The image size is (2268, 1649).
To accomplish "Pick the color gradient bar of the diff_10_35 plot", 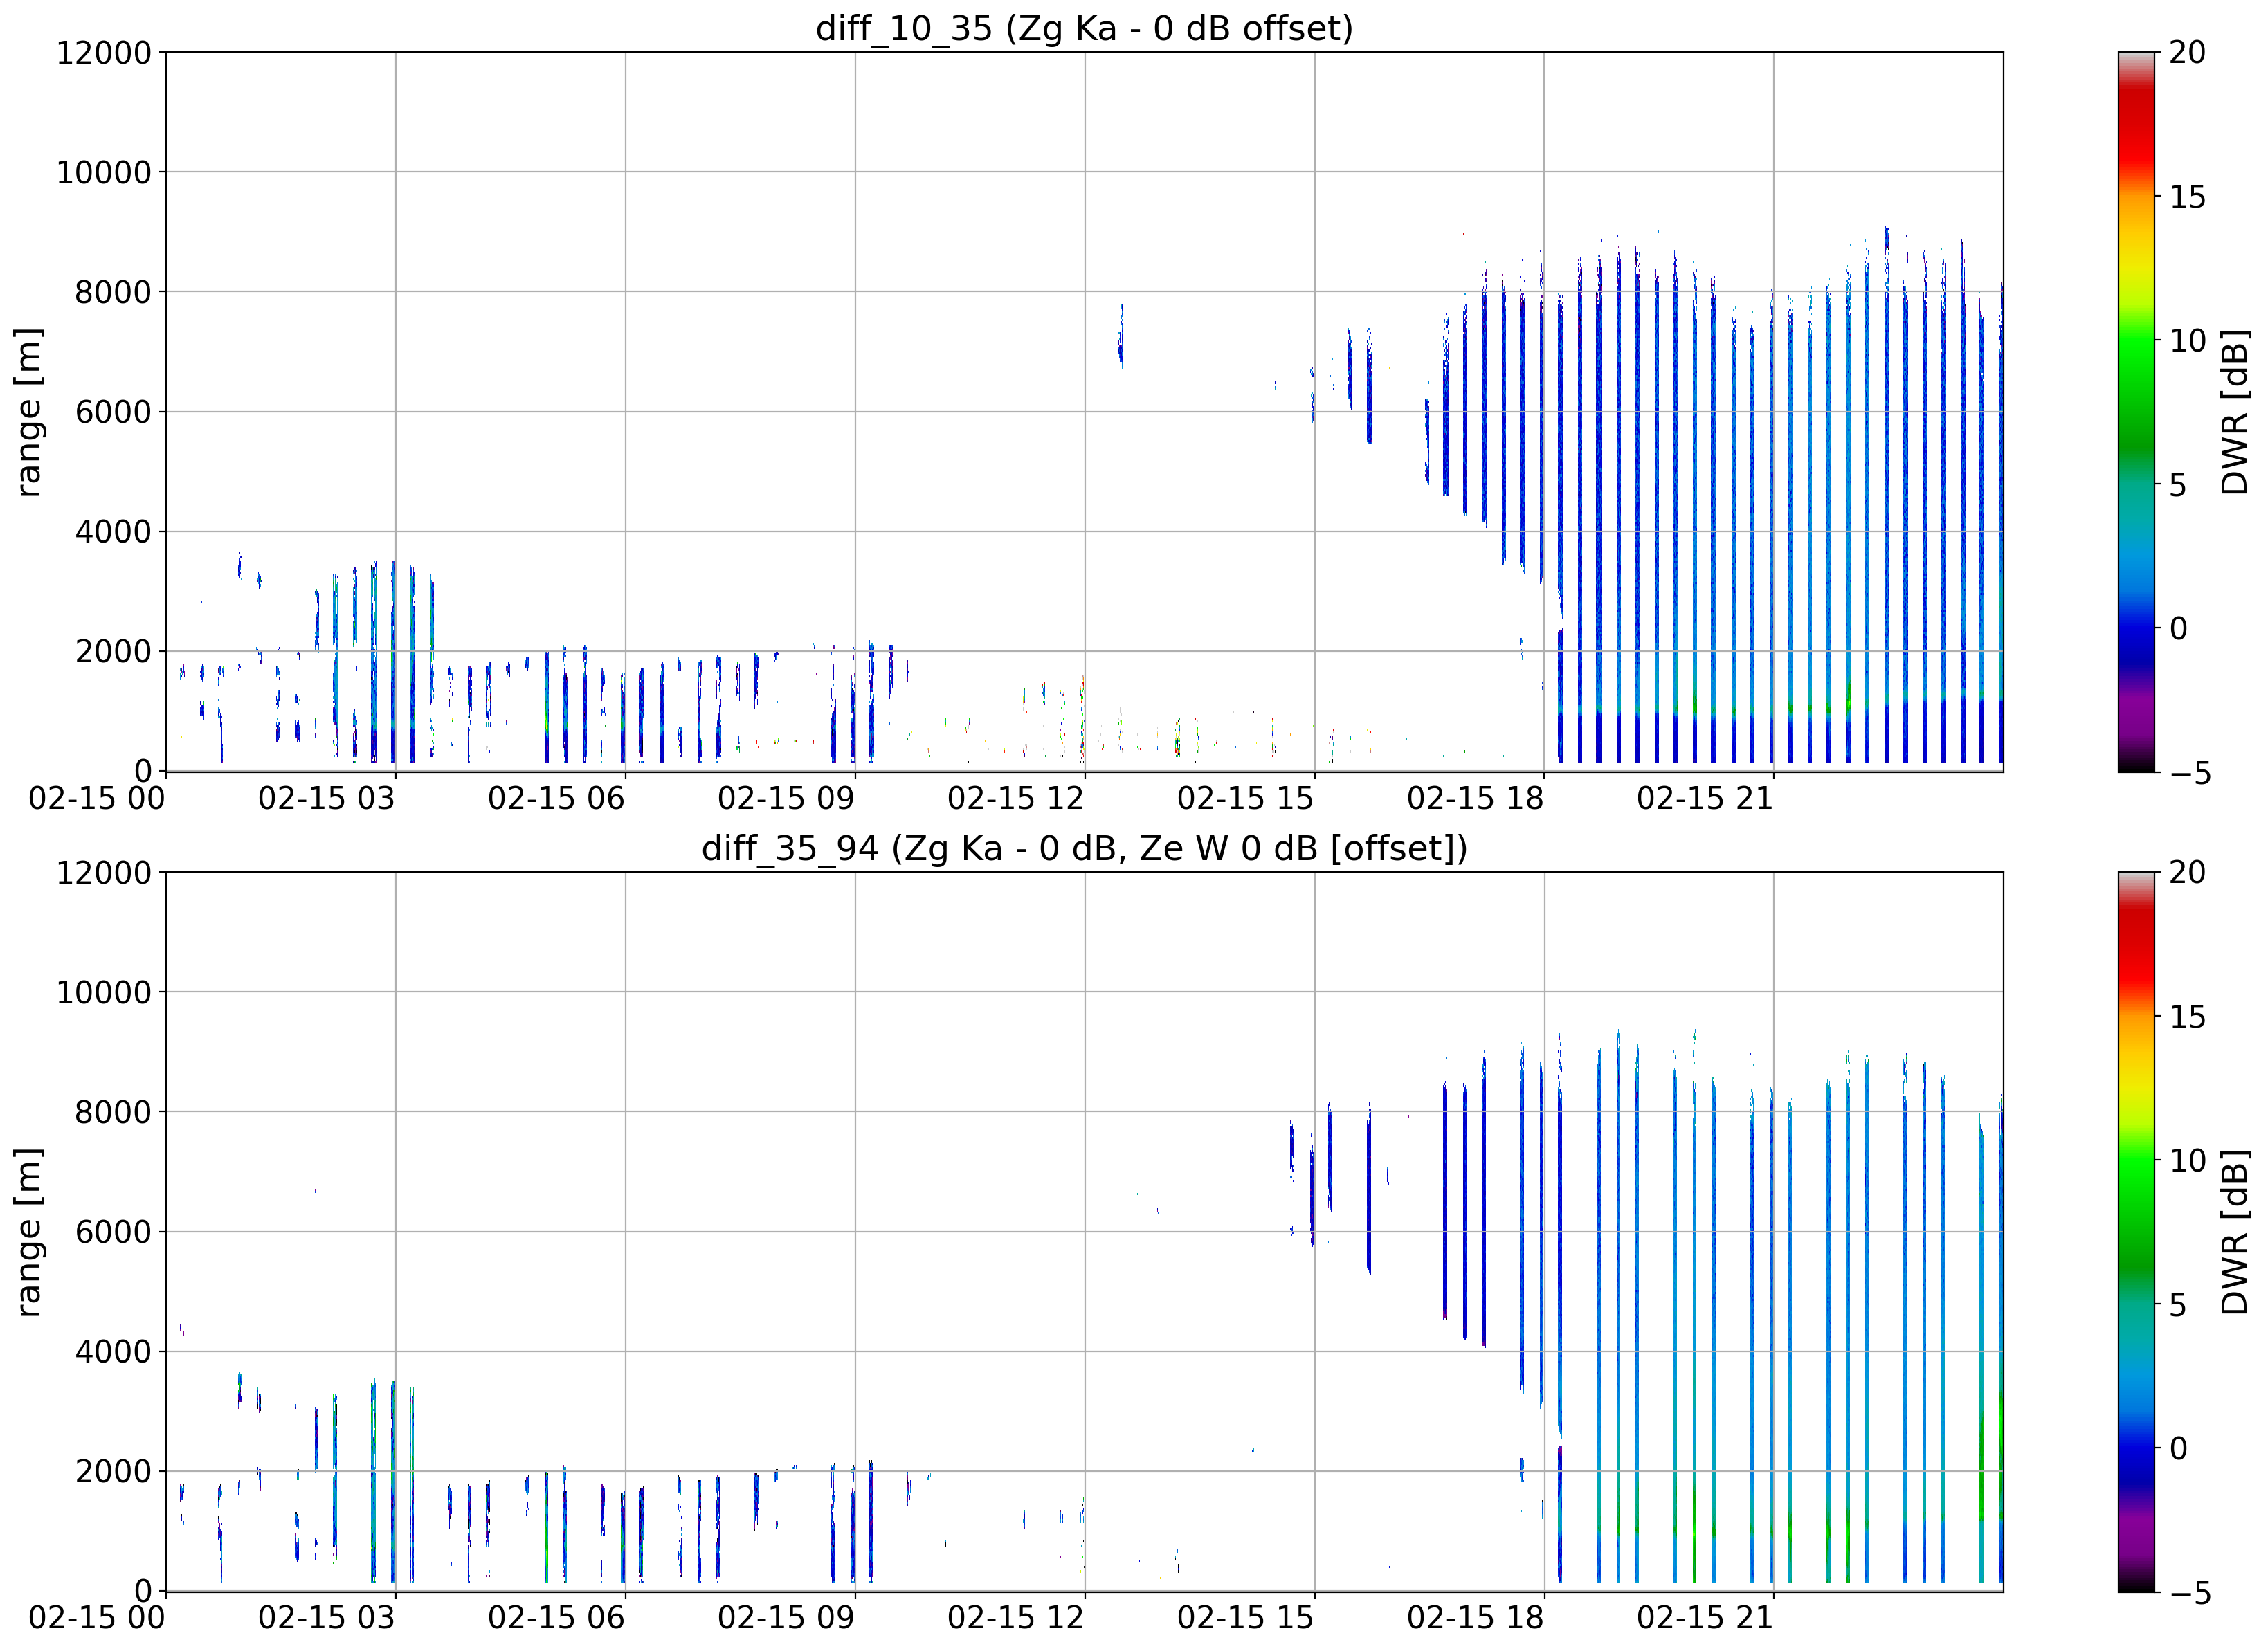I will click(2136, 412).
